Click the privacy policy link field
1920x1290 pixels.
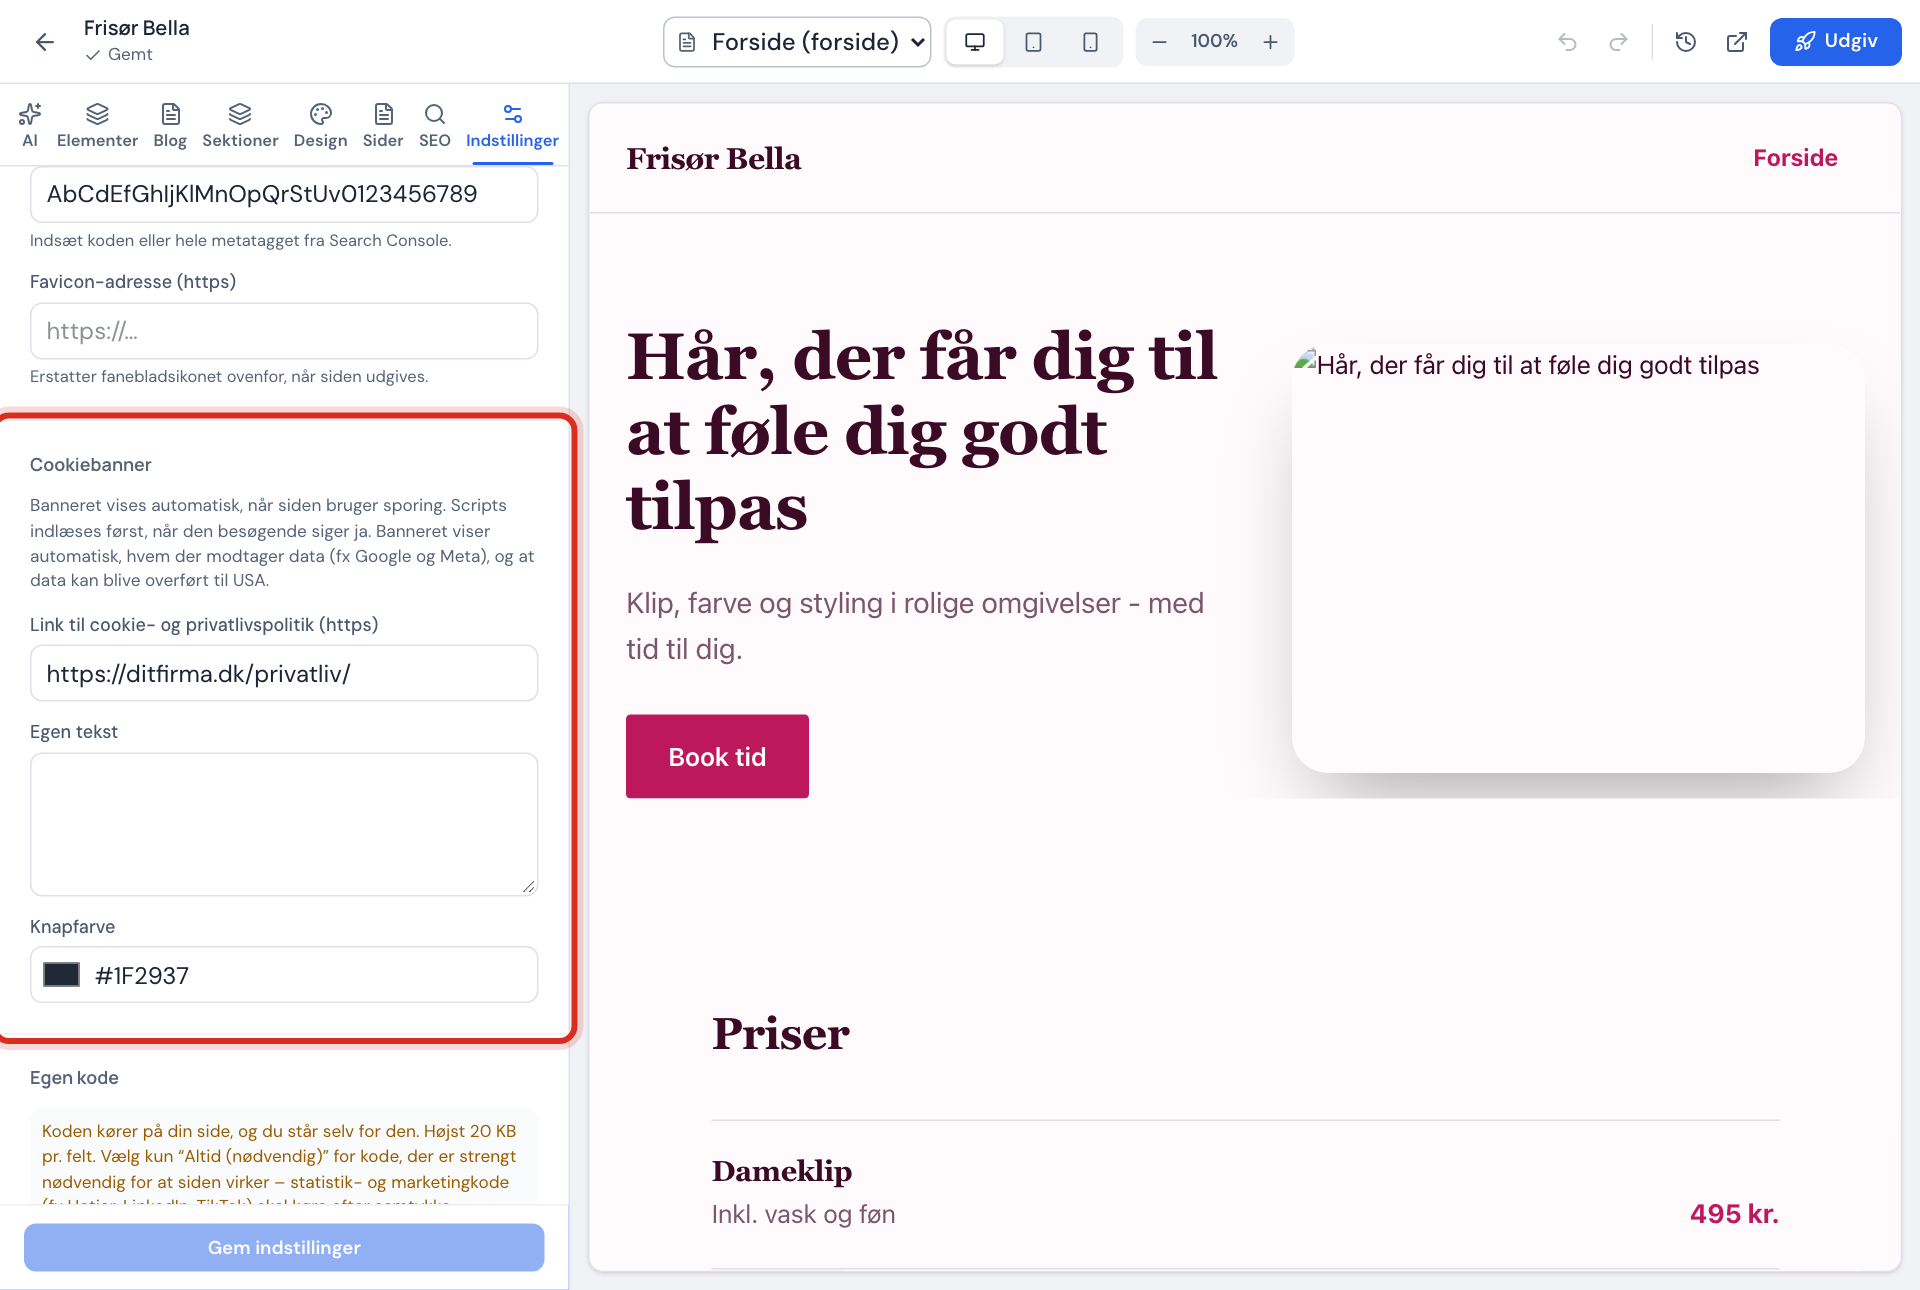[284, 673]
